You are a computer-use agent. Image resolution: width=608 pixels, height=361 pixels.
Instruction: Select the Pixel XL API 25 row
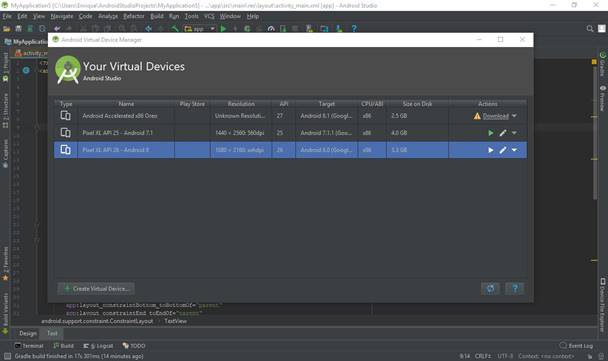coord(290,133)
